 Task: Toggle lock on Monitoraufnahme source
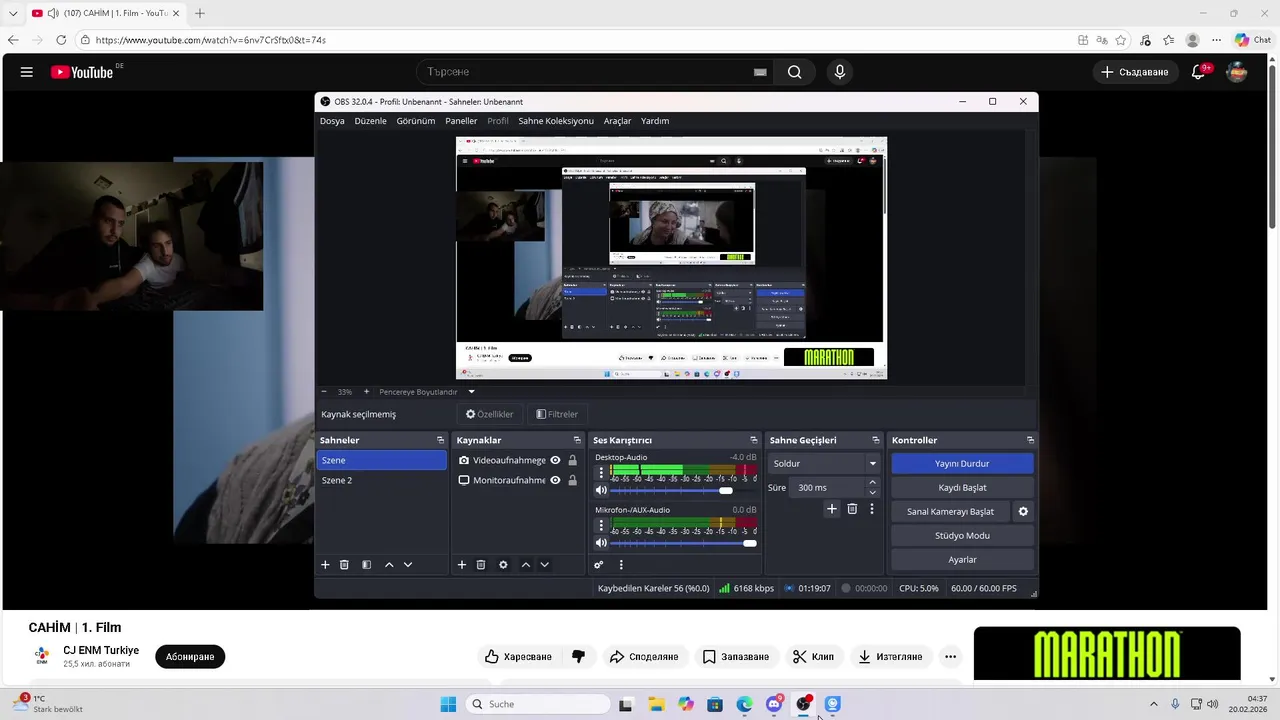[x=572, y=480]
